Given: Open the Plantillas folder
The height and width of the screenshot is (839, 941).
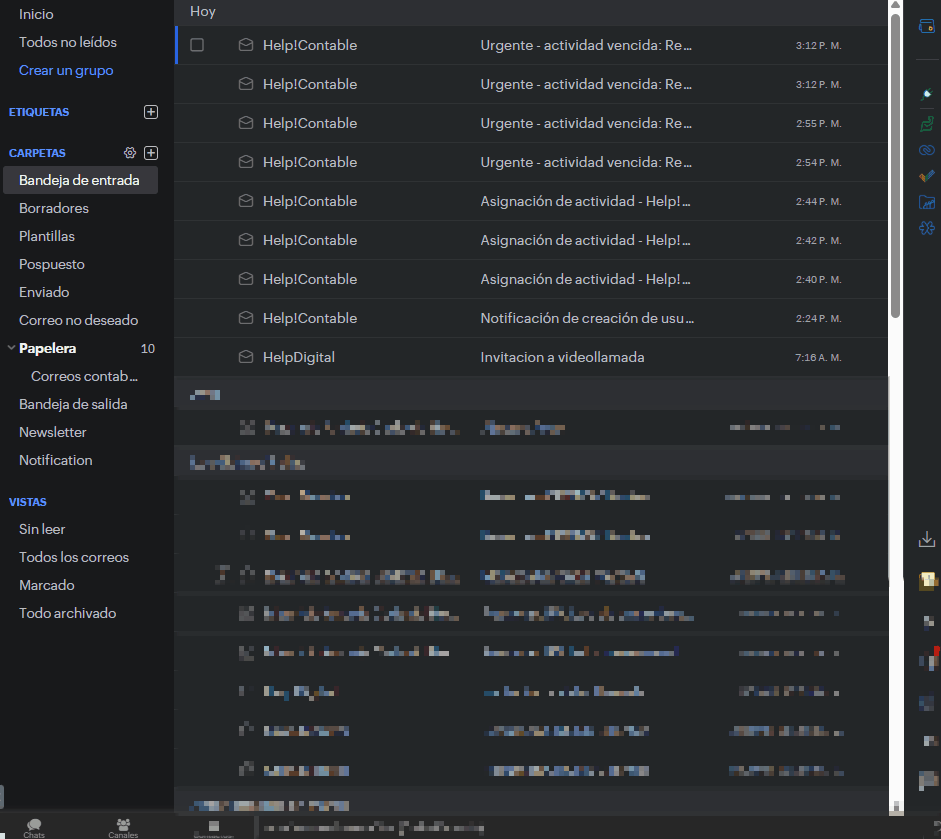Looking at the screenshot, I should tap(47, 236).
